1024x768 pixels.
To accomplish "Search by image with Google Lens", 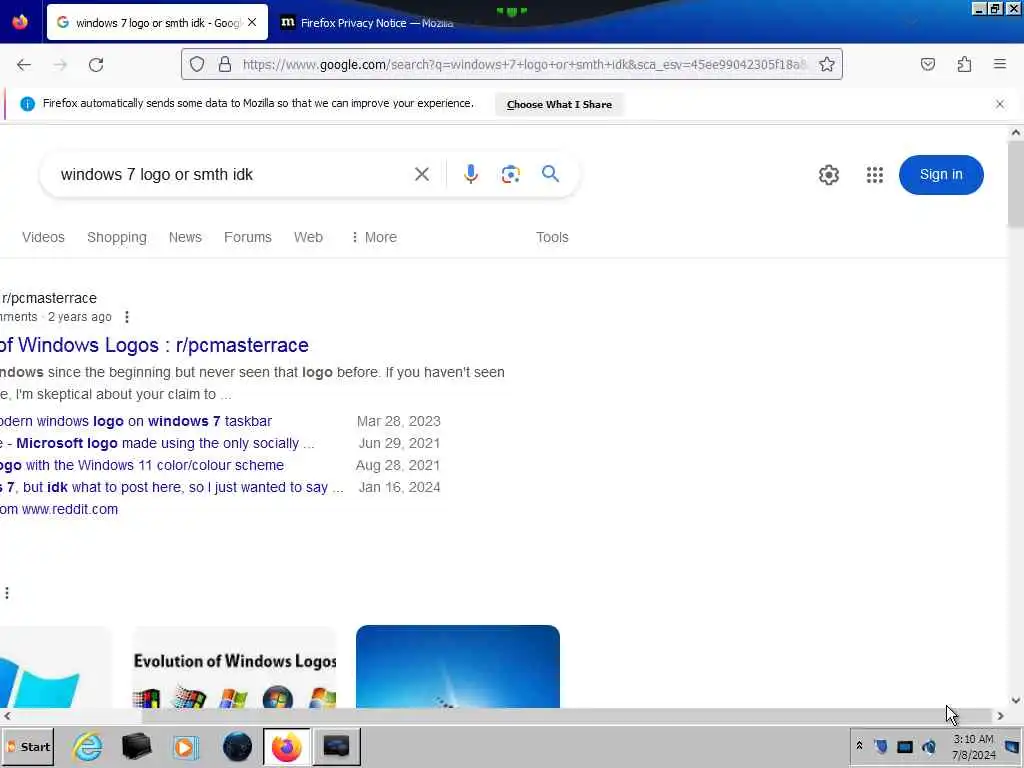I will [511, 174].
